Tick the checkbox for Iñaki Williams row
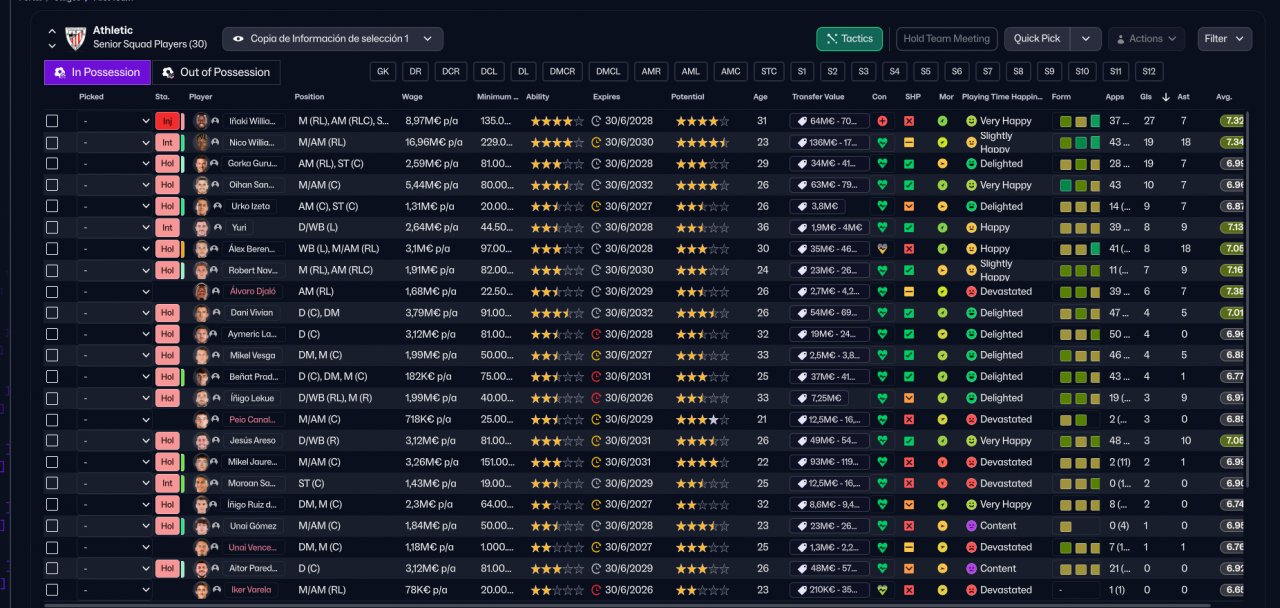 pyautogui.click(x=52, y=121)
